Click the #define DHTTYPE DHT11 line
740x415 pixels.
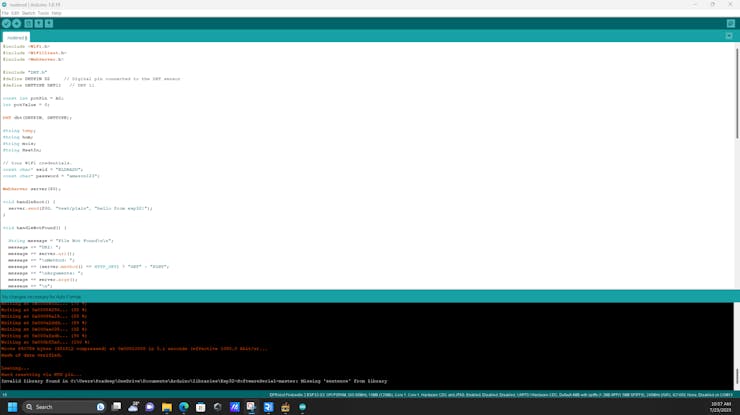coord(49,85)
